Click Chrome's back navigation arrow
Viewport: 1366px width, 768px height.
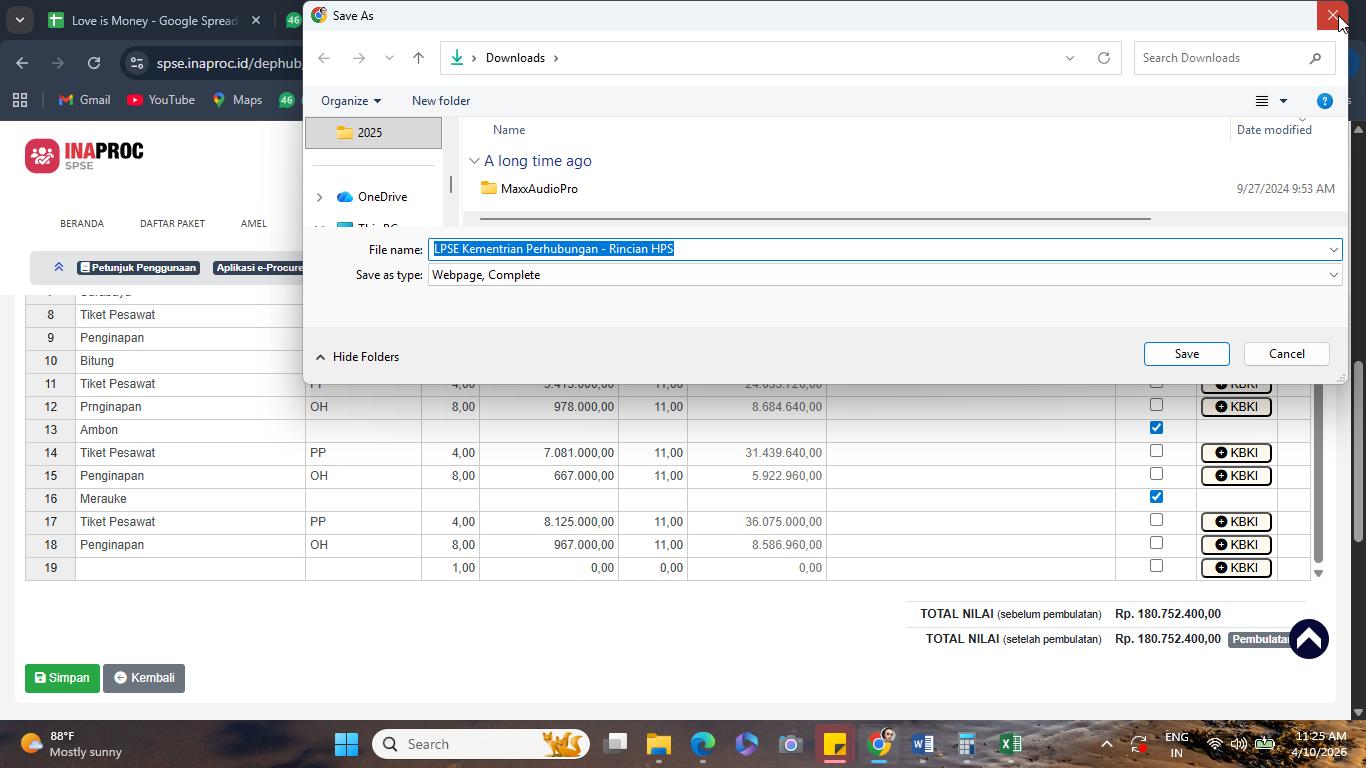(x=22, y=63)
